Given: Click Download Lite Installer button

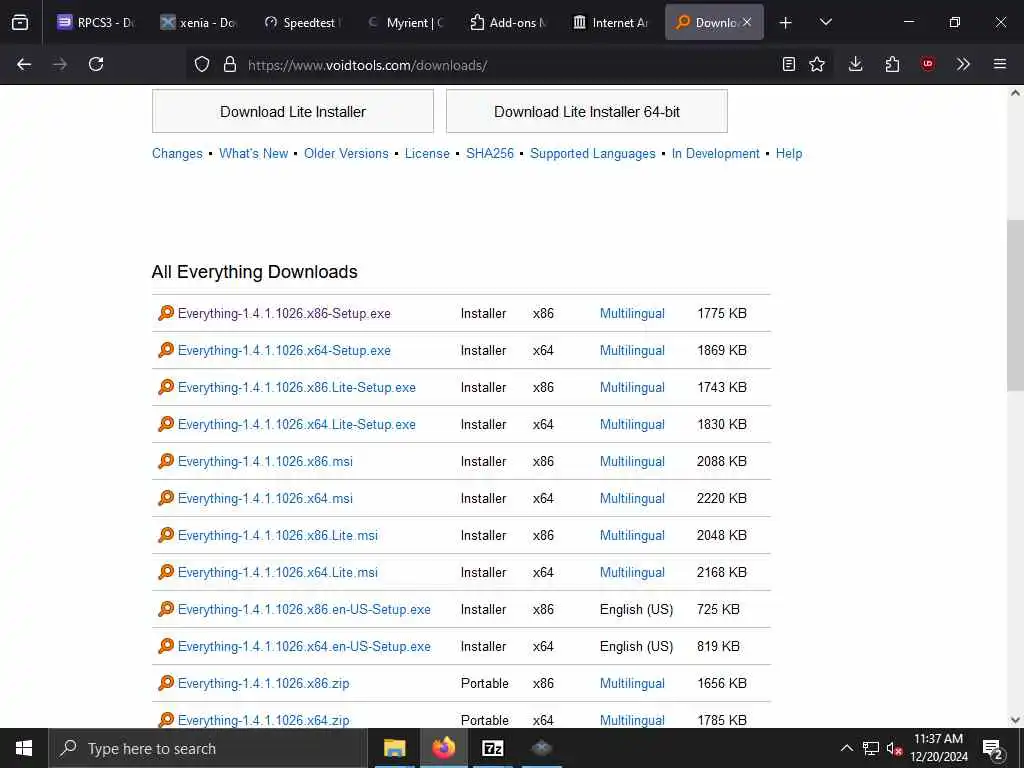Looking at the screenshot, I should [x=293, y=112].
